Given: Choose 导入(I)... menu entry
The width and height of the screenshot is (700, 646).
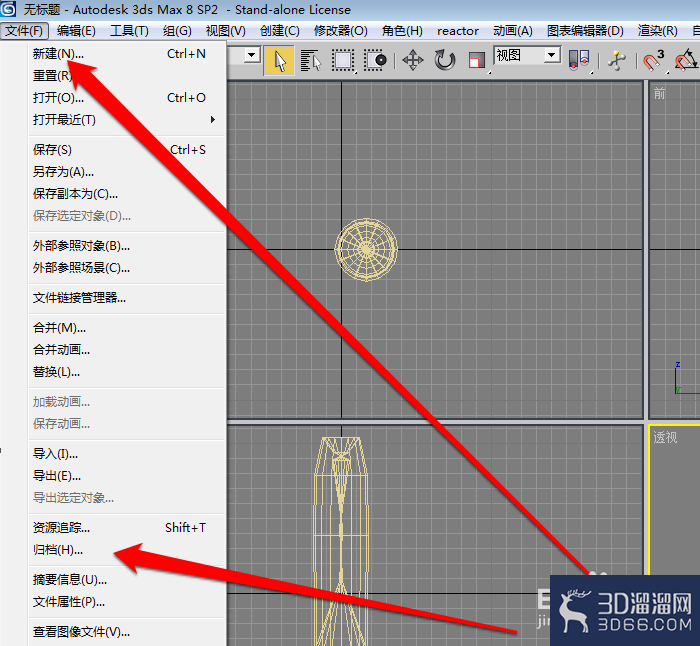Looking at the screenshot, I should [x=127, y=454].
